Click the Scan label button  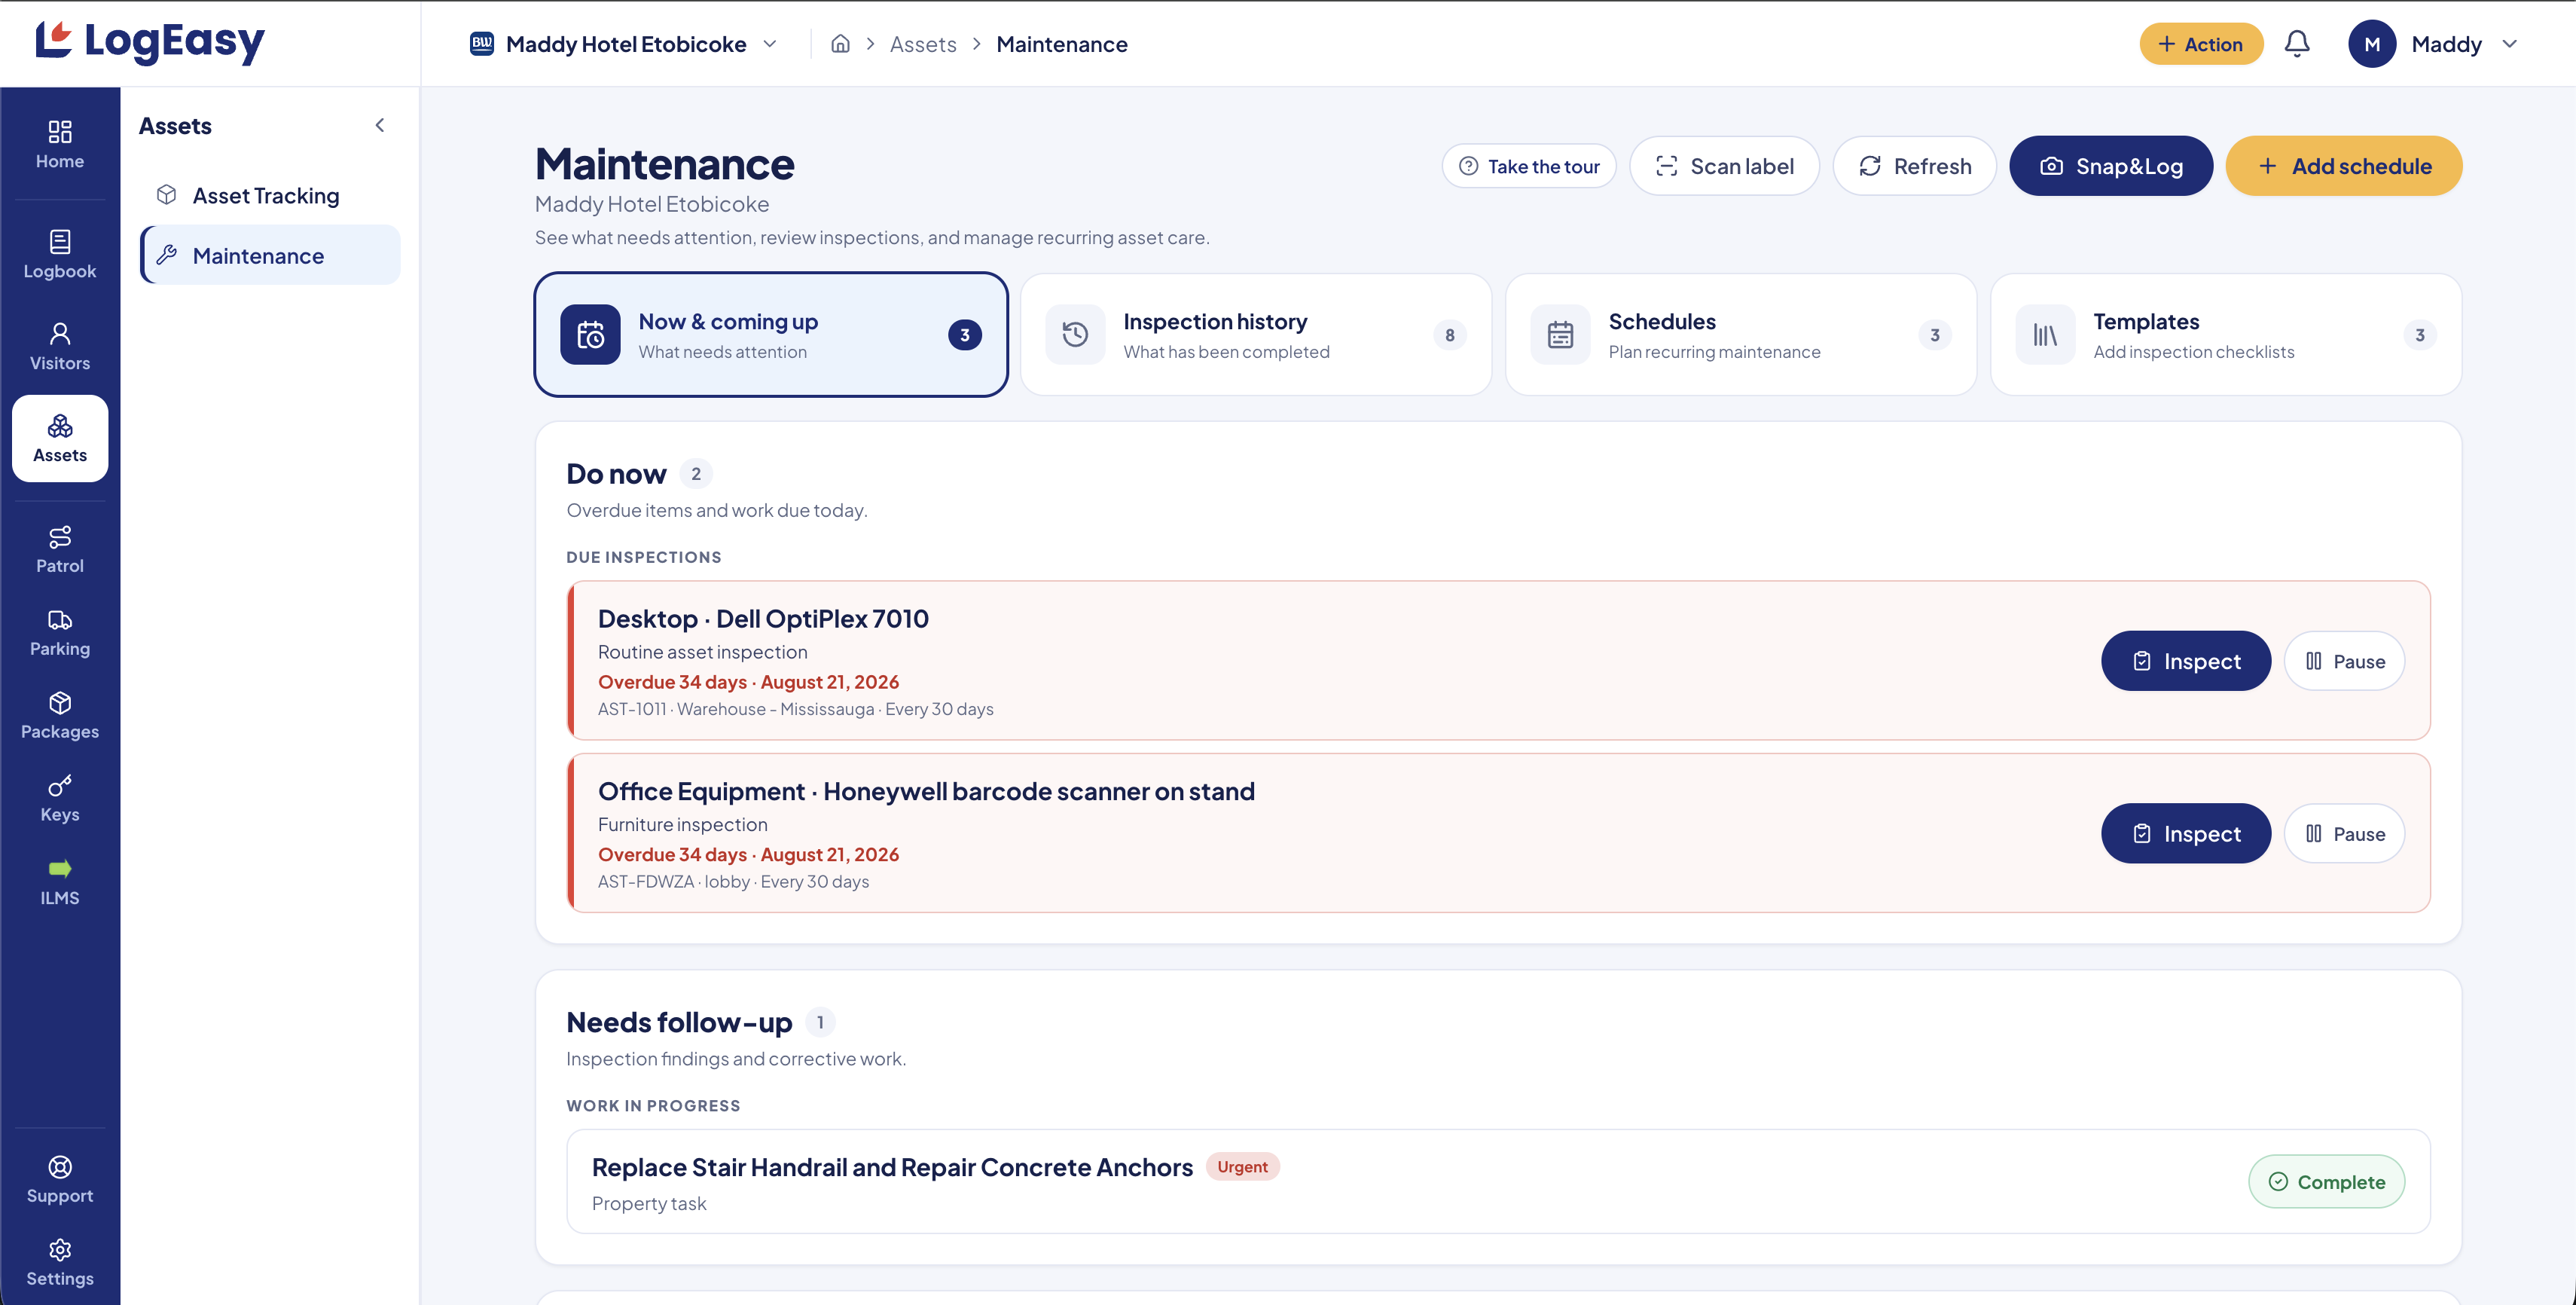1724,166
